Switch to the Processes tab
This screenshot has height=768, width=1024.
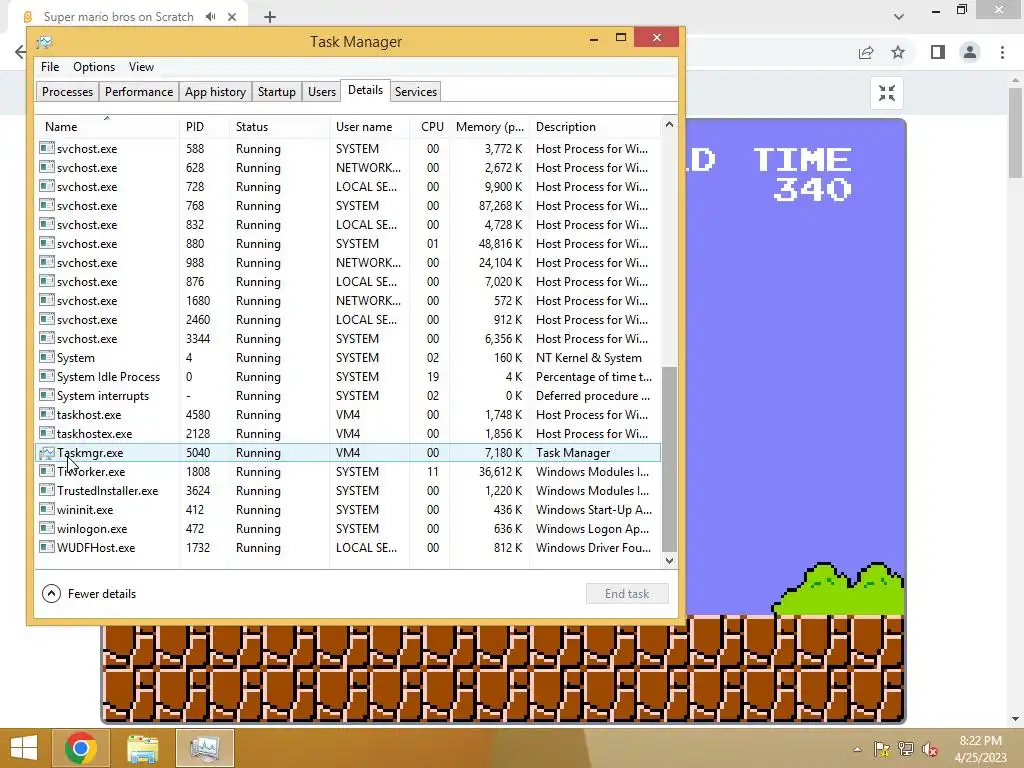point(67,91)
